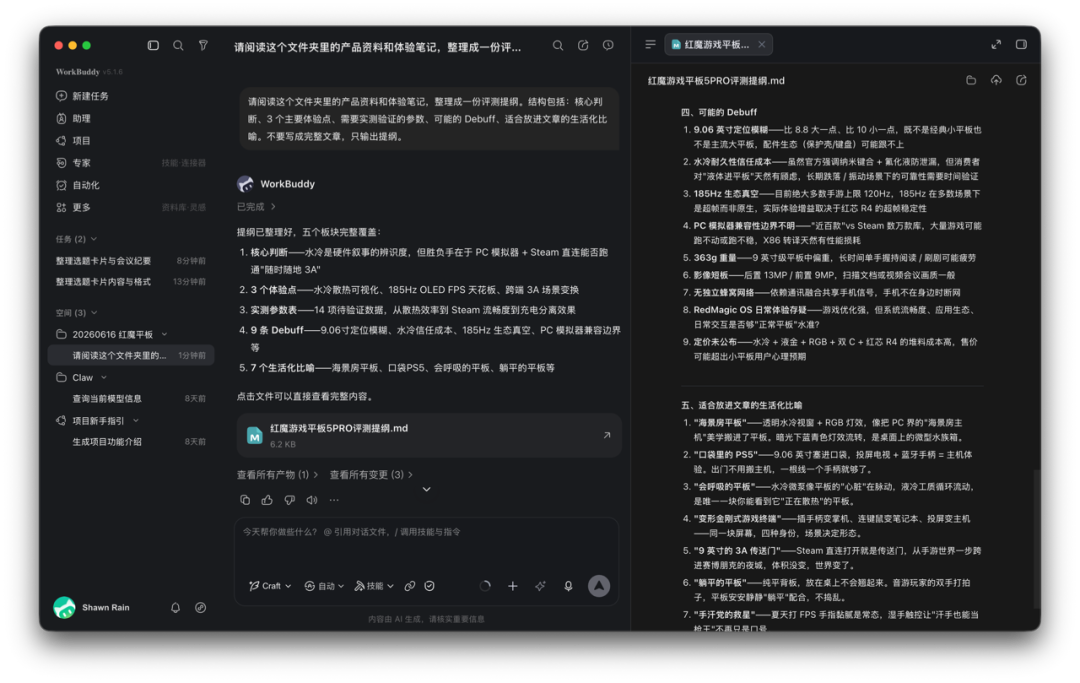Open the Craft mode dropdown
The height and width of the screenshot is (683, 1080).
point(270,586)
